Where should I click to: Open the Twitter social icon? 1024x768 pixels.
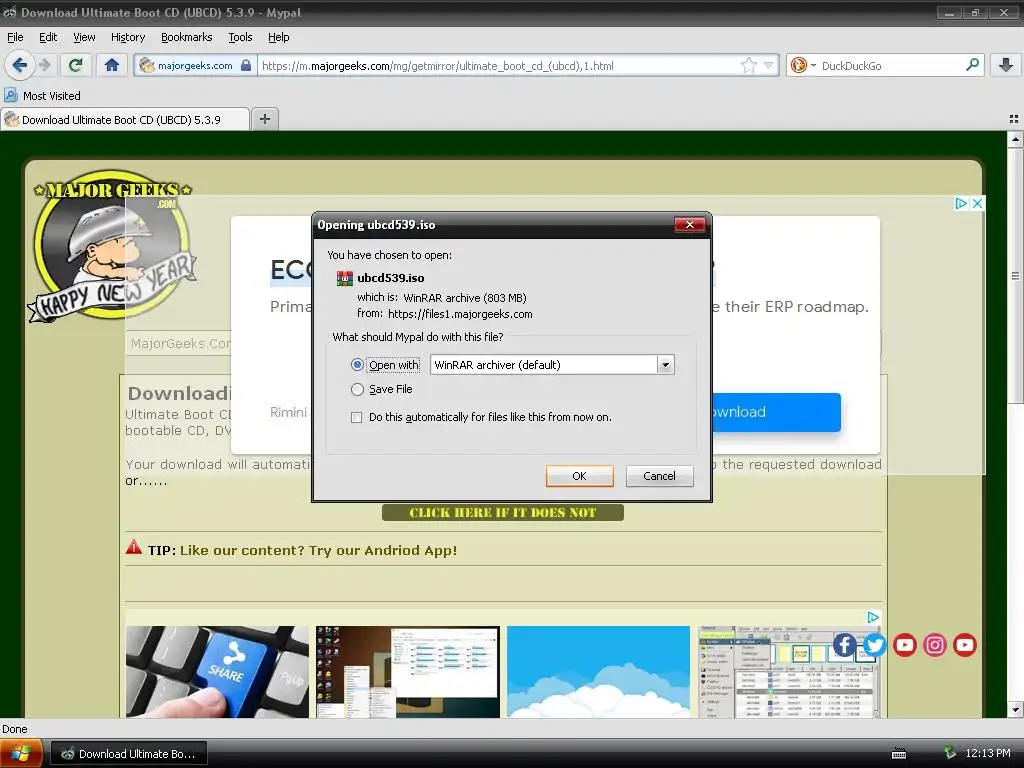874,645
